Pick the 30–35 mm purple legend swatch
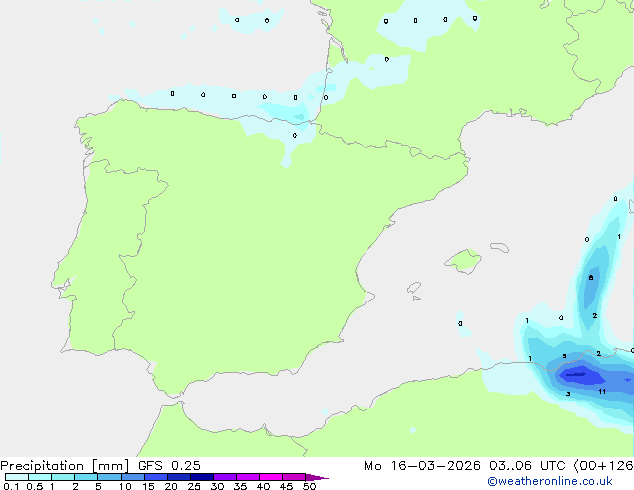The height and width of the screenshot is (490, 634). [x=225, y=477]
